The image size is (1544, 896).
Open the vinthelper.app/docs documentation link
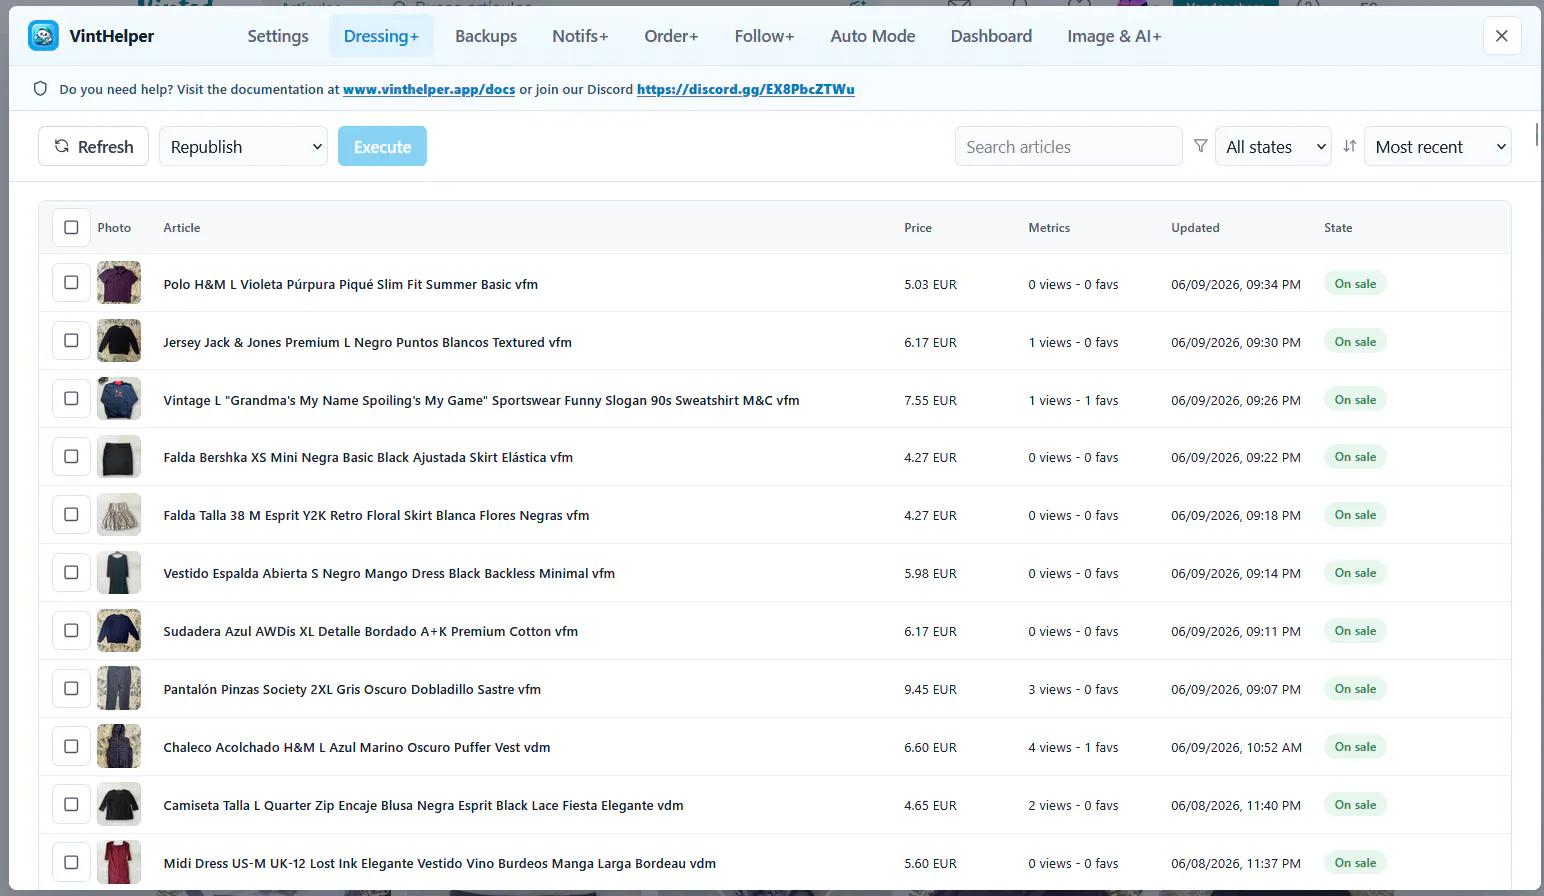(x=429, y=89)
